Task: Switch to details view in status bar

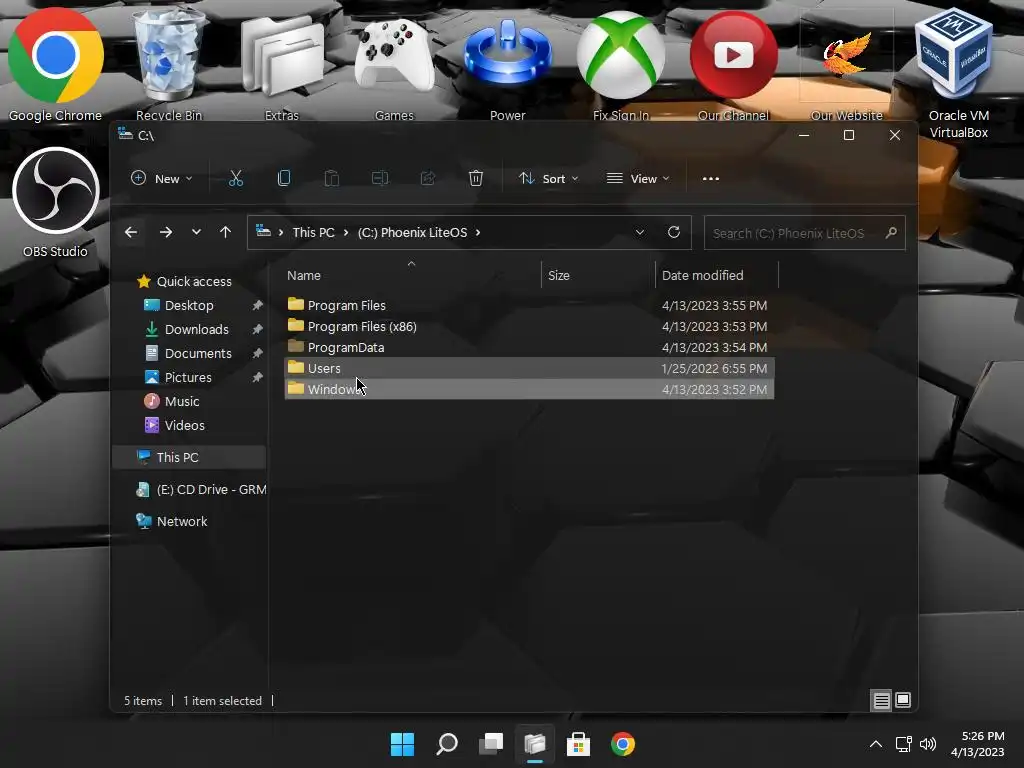Action: click(881, 701)
